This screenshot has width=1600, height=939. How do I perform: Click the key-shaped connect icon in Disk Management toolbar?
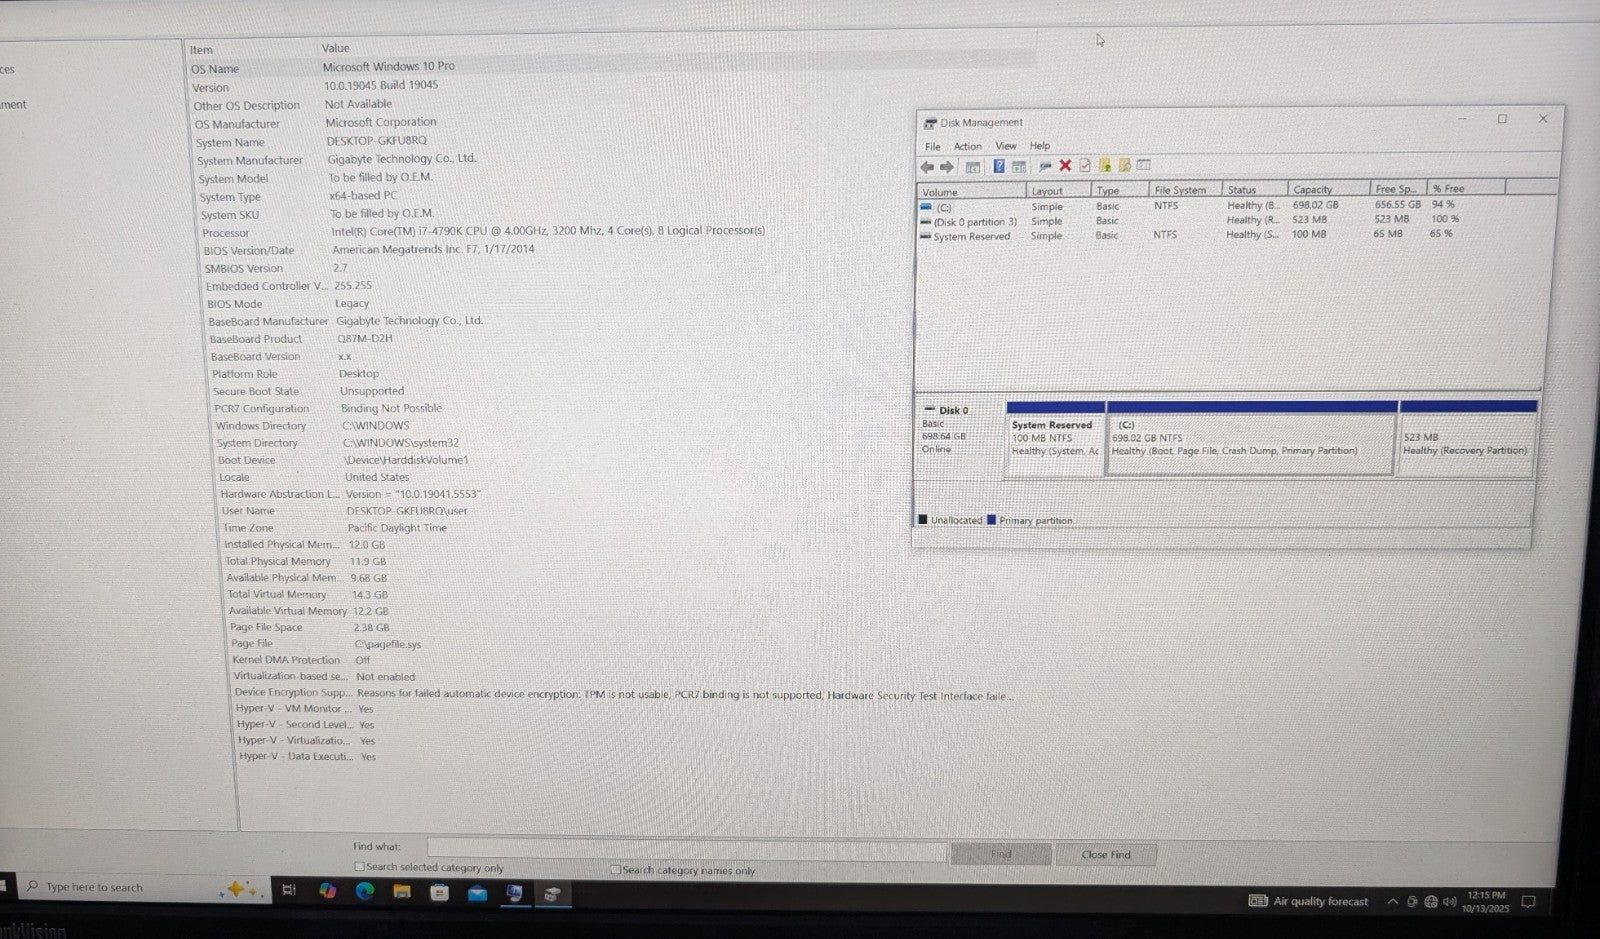[1045, 166]
